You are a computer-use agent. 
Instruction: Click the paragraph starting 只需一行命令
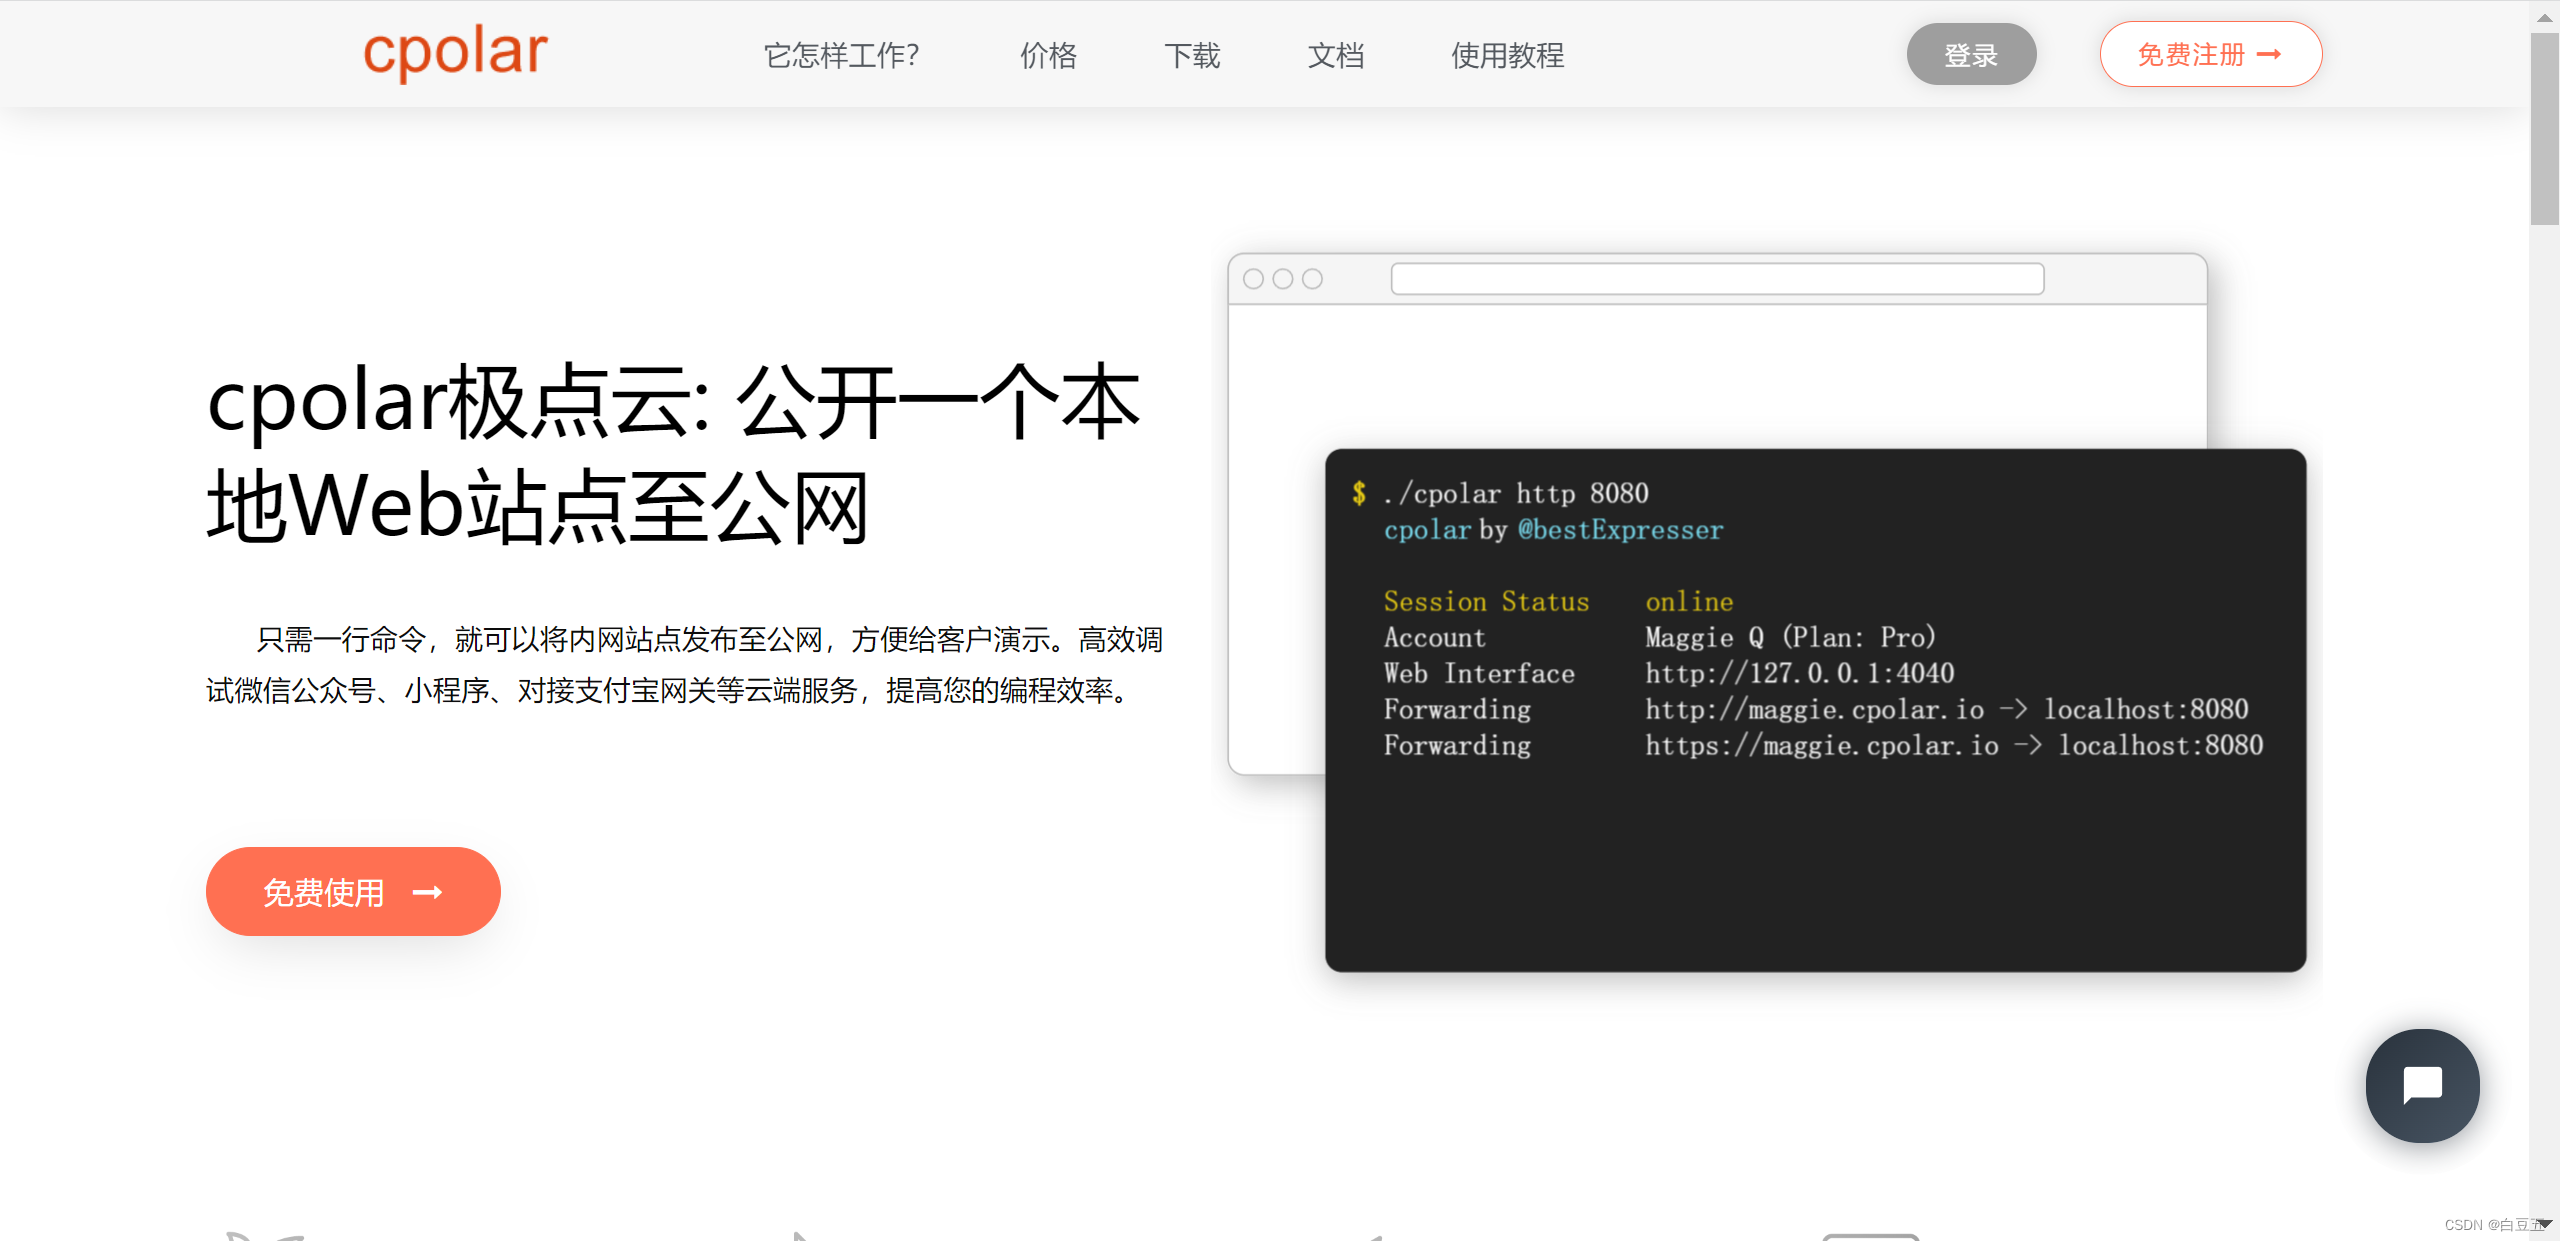click(684, 665)
